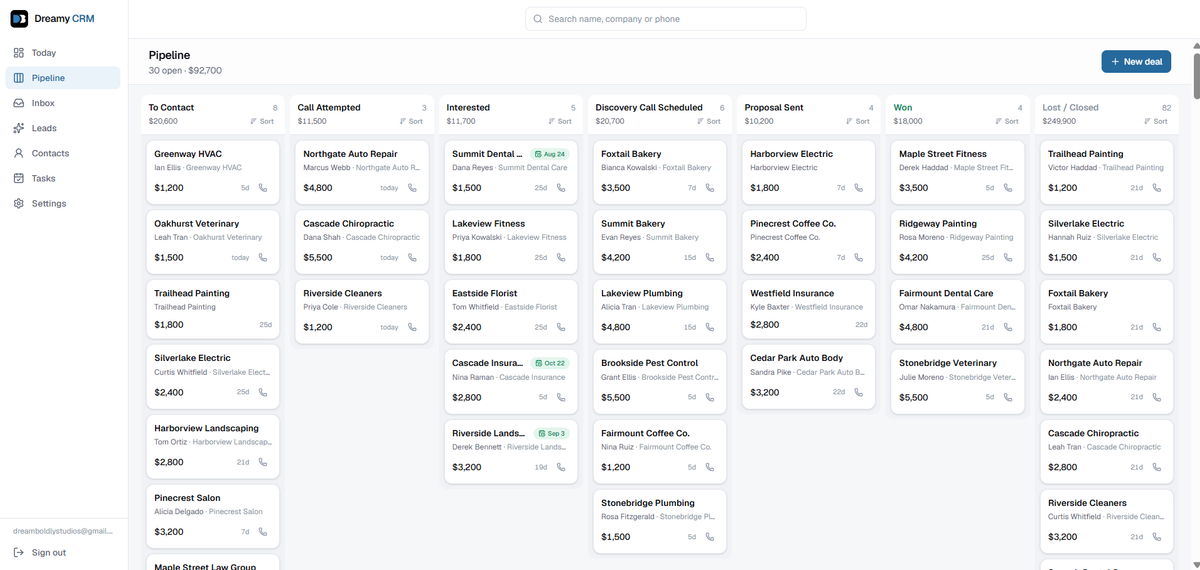Click the Dreamy CRM logo icon
This screenshot has width=1200, height=570.
pyautogui.click(x=19, y=19)
